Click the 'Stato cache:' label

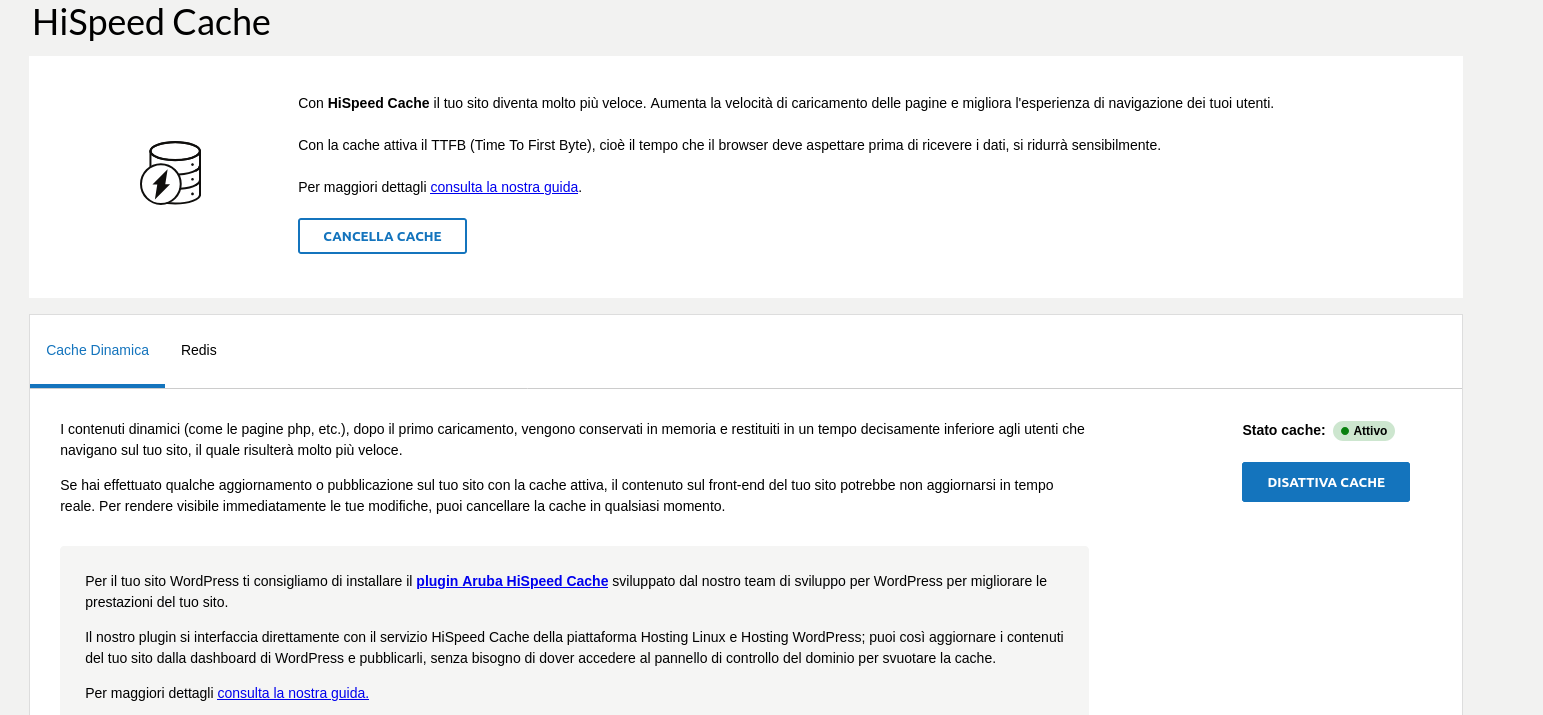click(x=1284, y=430)
